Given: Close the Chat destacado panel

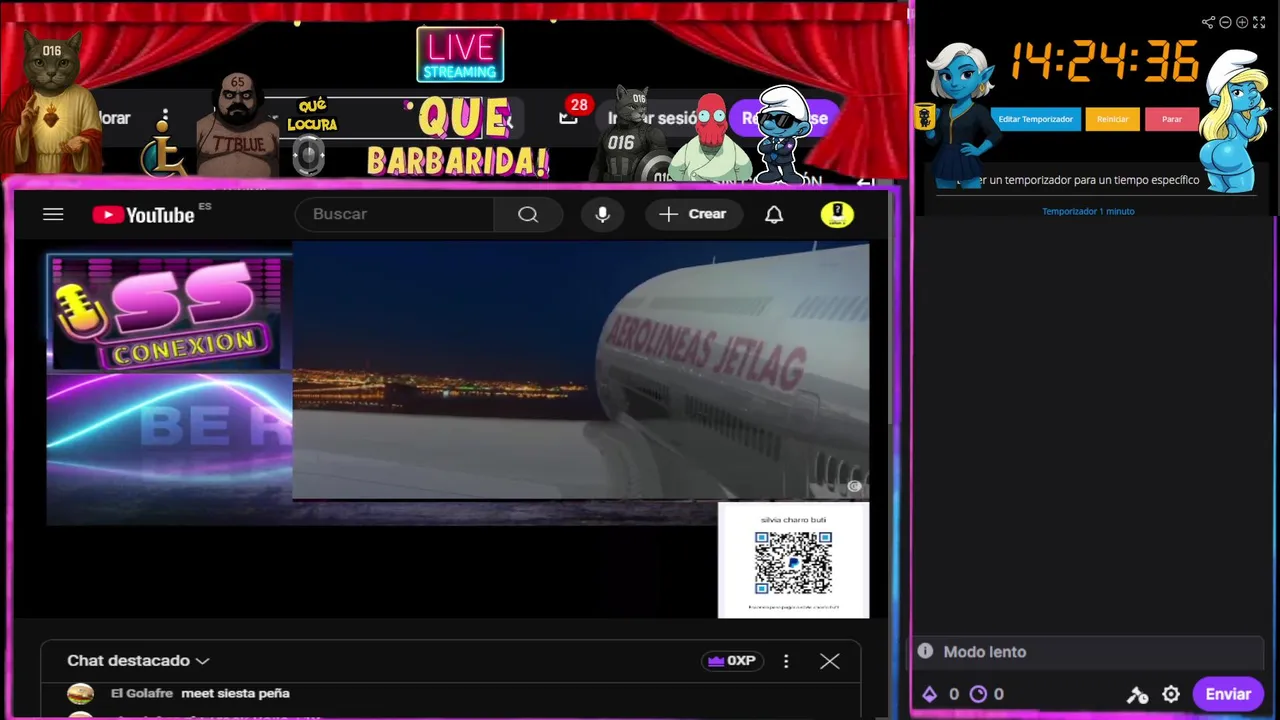Looking at the screenshot, I should pos(830,661).
